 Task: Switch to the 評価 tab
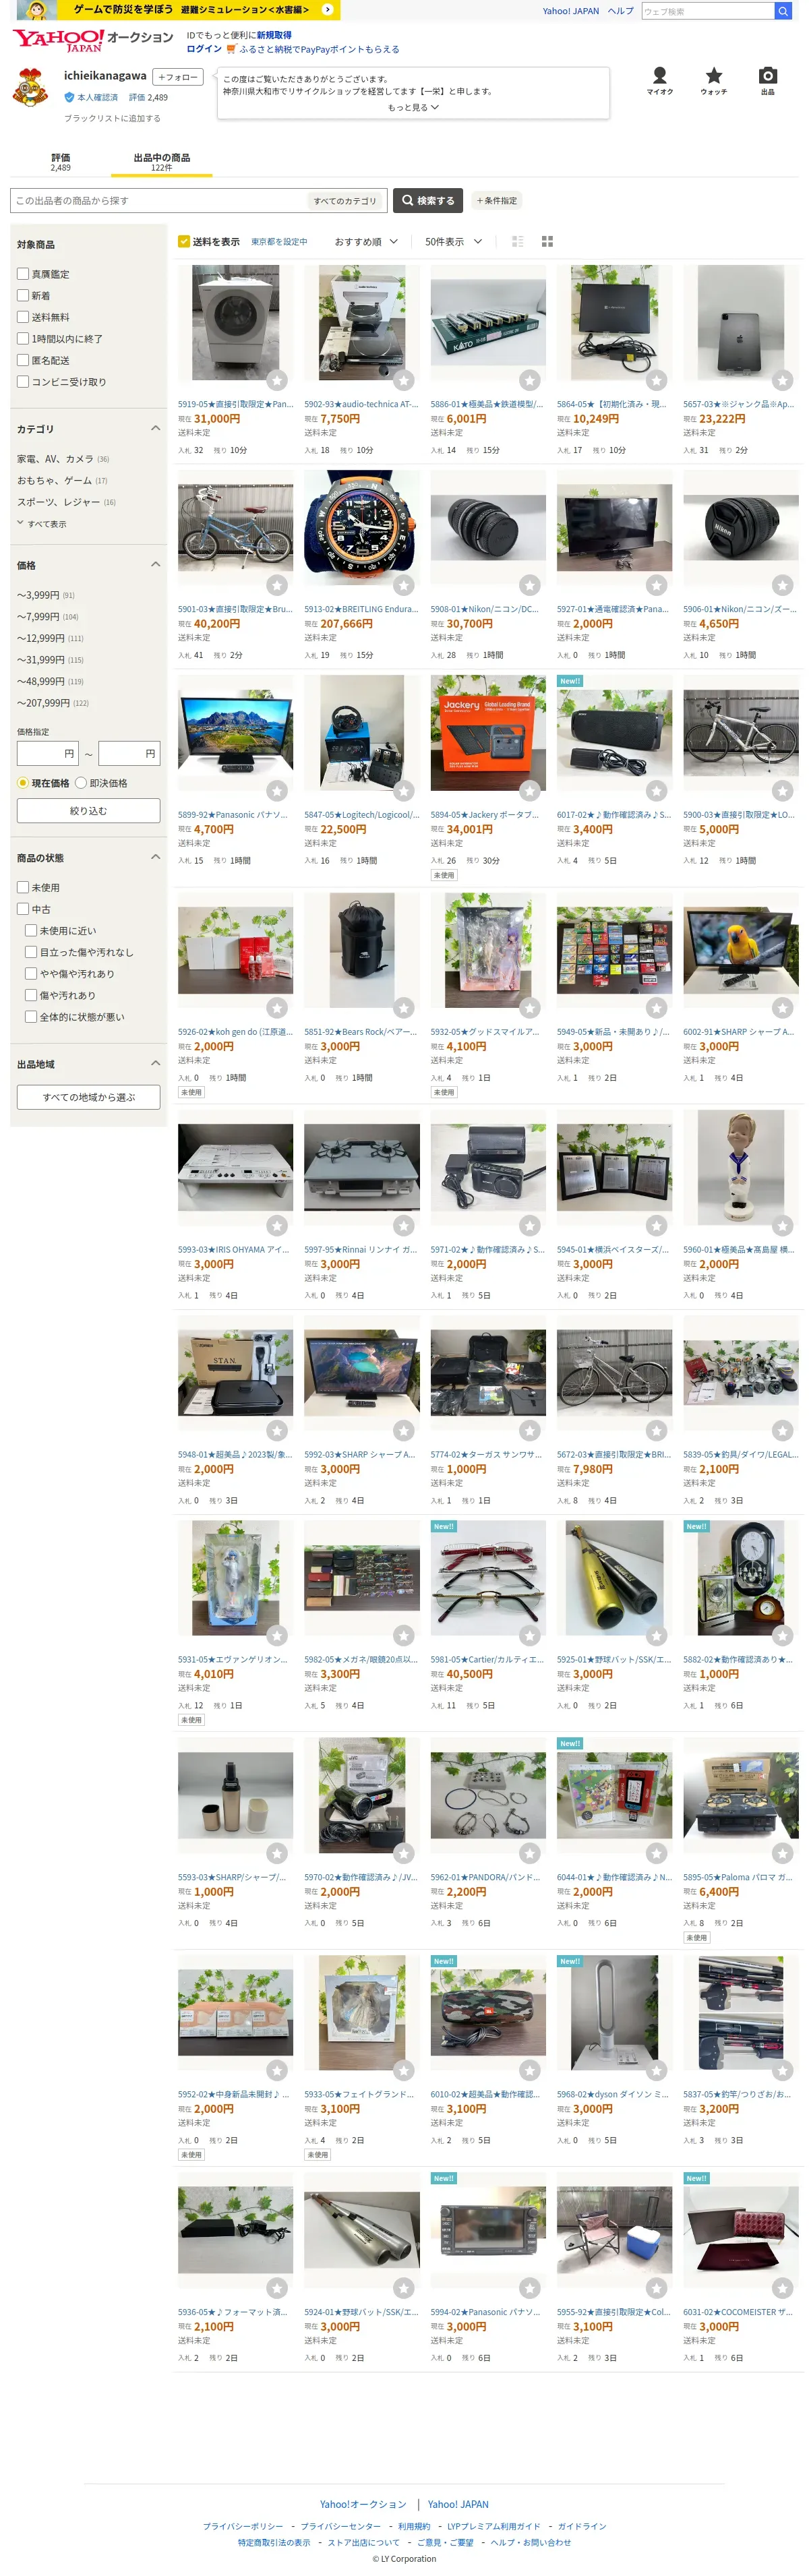coord(61,161)
